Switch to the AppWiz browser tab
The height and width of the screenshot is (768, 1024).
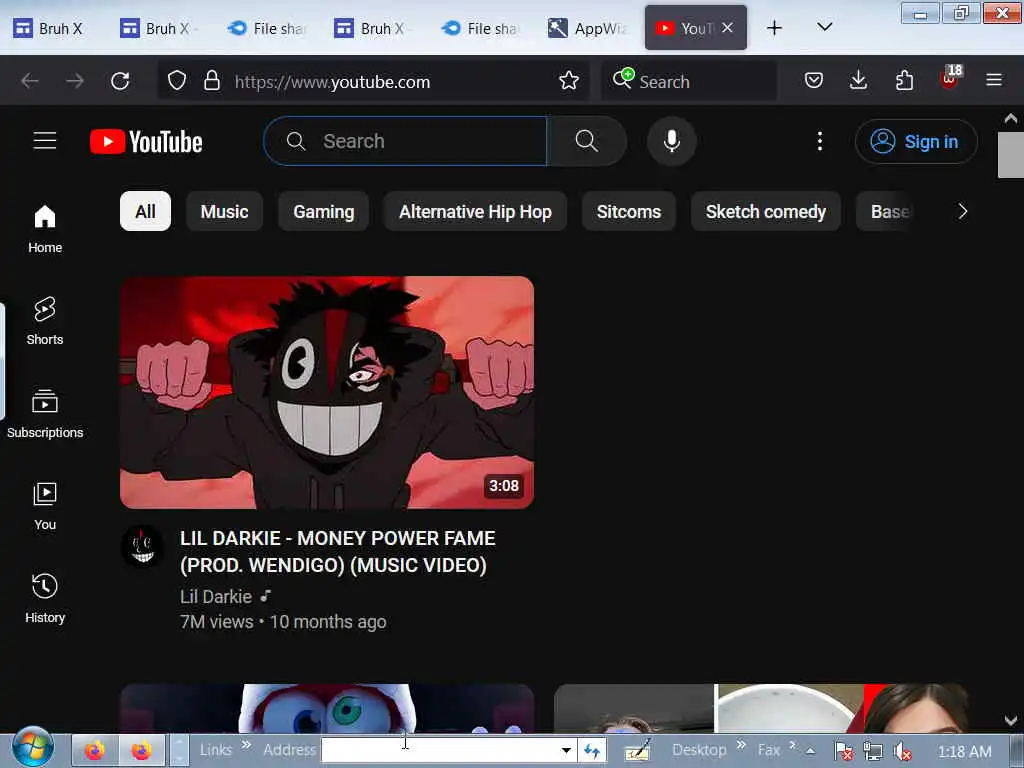[x=588, y=28]
